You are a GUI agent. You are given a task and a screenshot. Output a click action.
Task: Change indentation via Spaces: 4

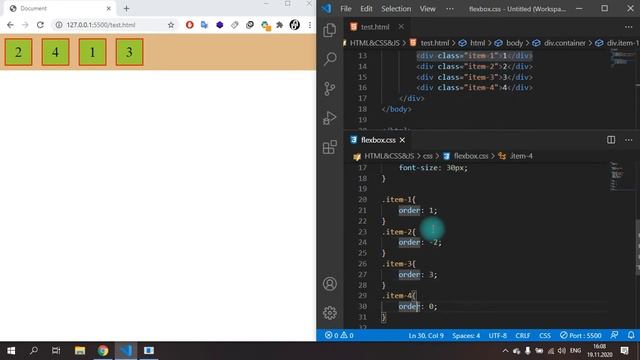(x=466, y=336)
